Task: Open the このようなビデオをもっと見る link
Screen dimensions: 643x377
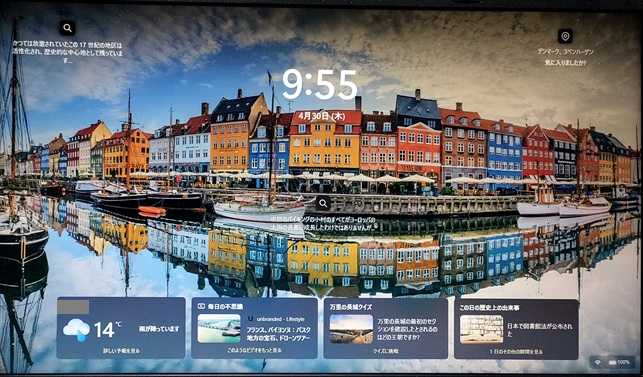Action: [254, 350]
